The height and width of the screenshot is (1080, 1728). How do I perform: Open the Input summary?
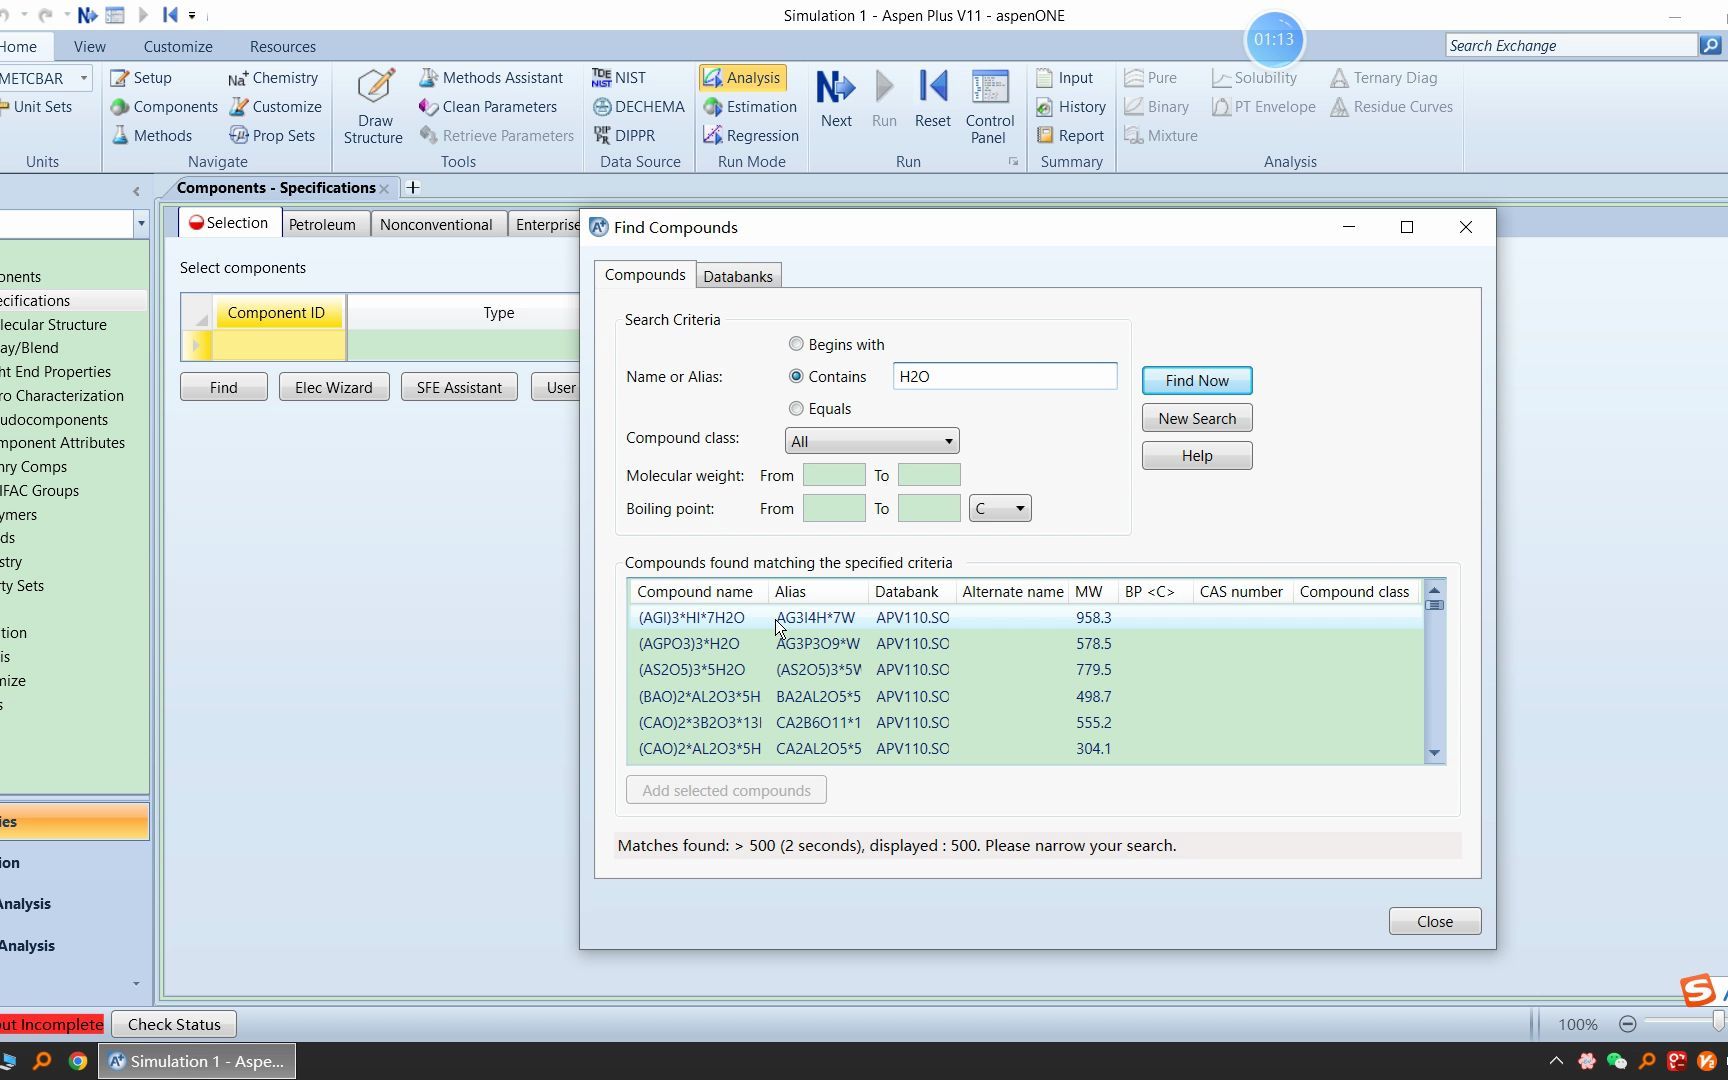tap(1064, 78)
